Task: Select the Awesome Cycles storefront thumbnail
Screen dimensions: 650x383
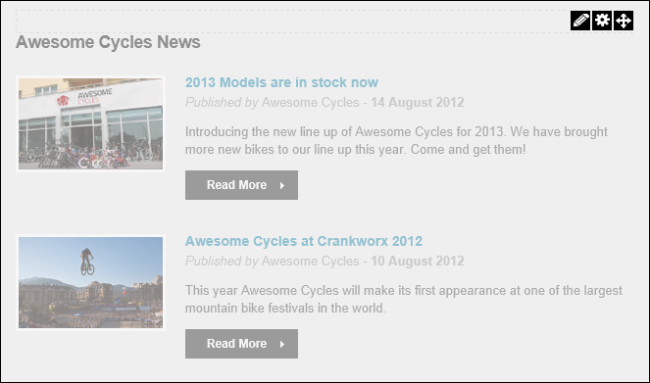Action: pyautogui.click(x=91, y=124)
